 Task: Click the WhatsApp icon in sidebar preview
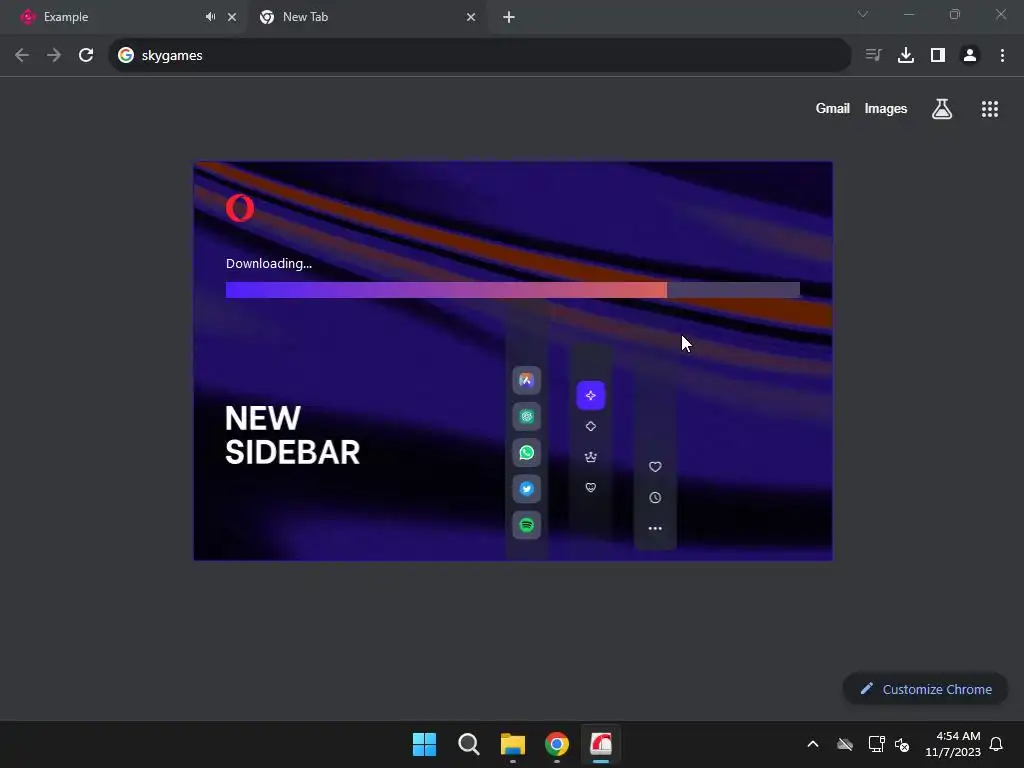(x=526, y=453)
